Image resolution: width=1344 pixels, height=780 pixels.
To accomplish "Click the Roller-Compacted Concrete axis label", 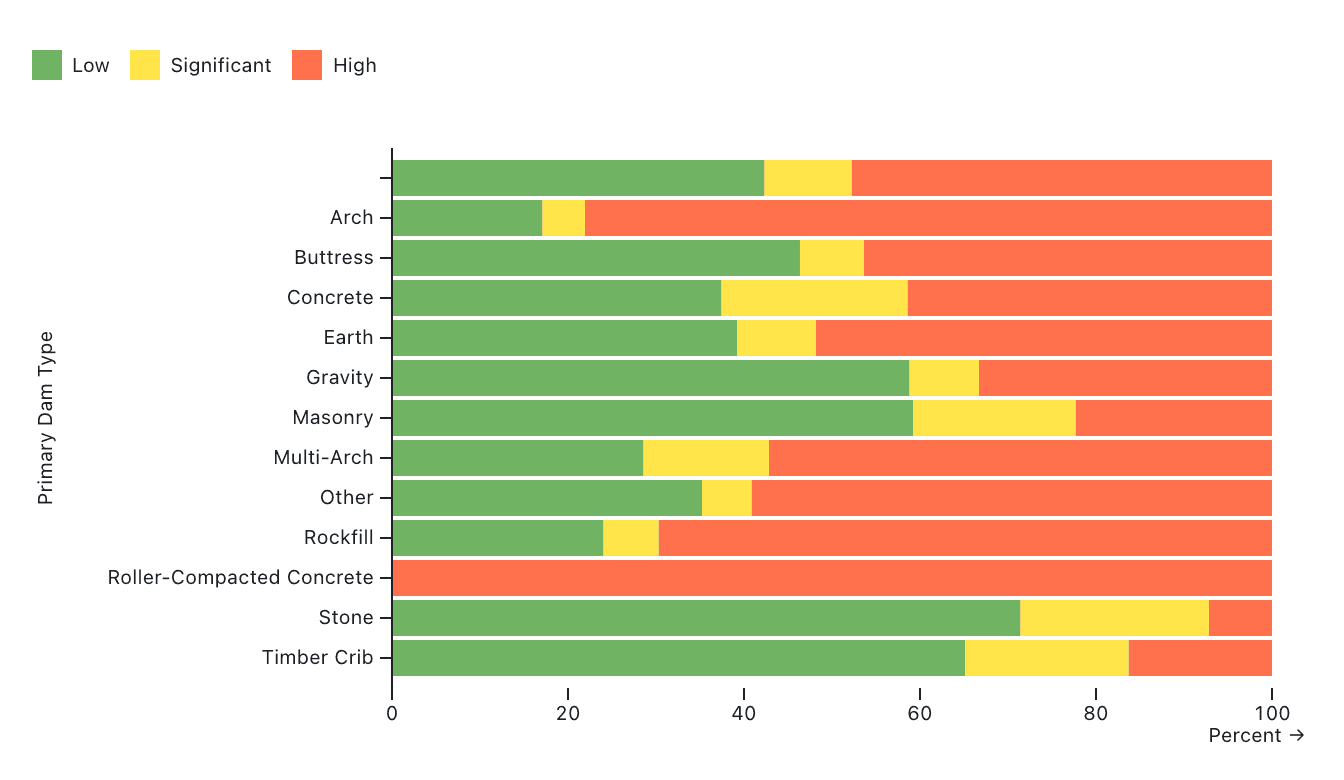I will click(240, 578).
